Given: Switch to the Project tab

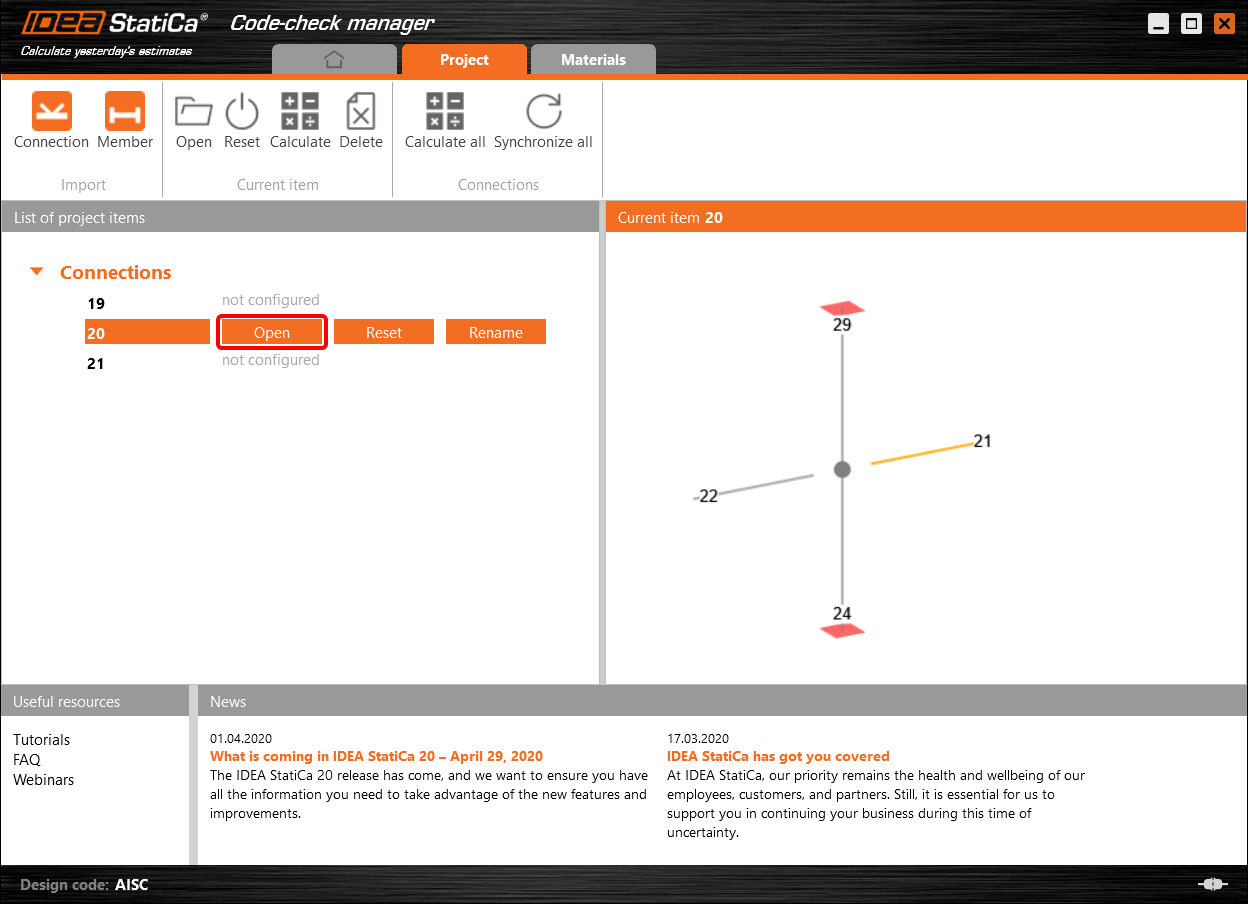Looking at the screenshot, I should pos(464,60).
